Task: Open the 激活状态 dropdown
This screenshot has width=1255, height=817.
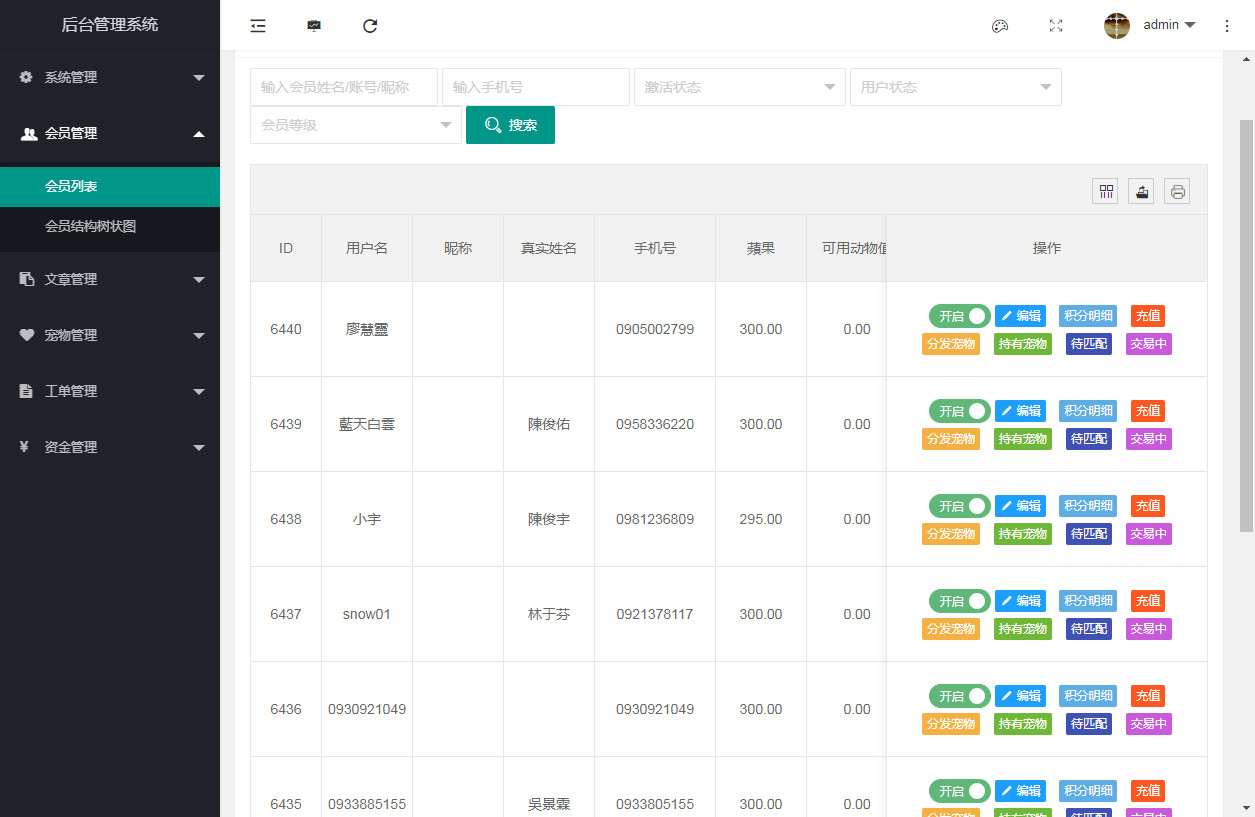Action: (739, 87)
